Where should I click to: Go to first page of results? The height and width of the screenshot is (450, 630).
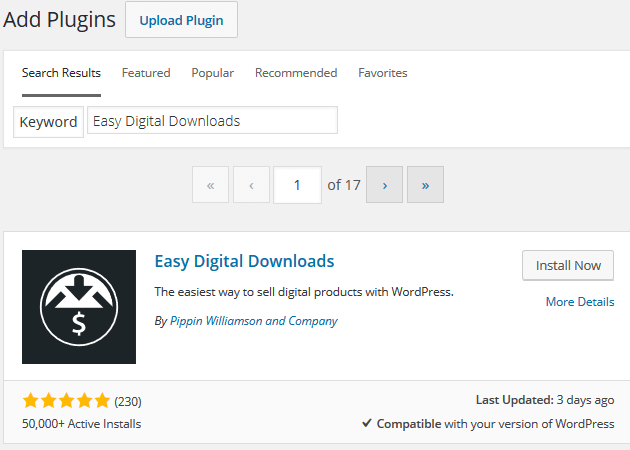(211, 185)
